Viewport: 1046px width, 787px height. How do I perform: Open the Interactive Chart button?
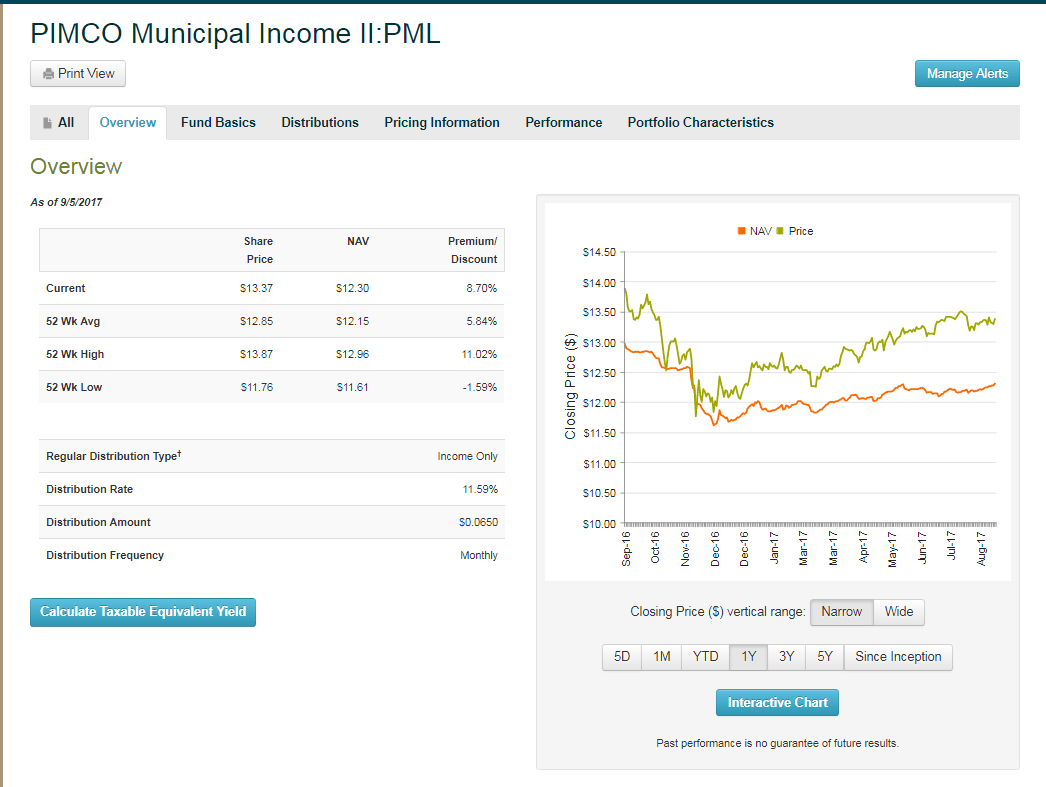777,702
